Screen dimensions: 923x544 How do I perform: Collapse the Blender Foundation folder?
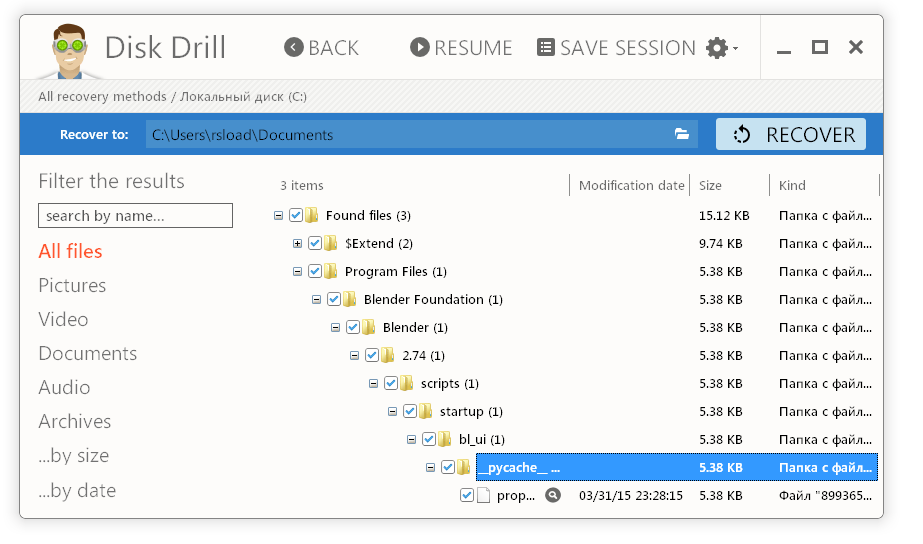[316, 299]
